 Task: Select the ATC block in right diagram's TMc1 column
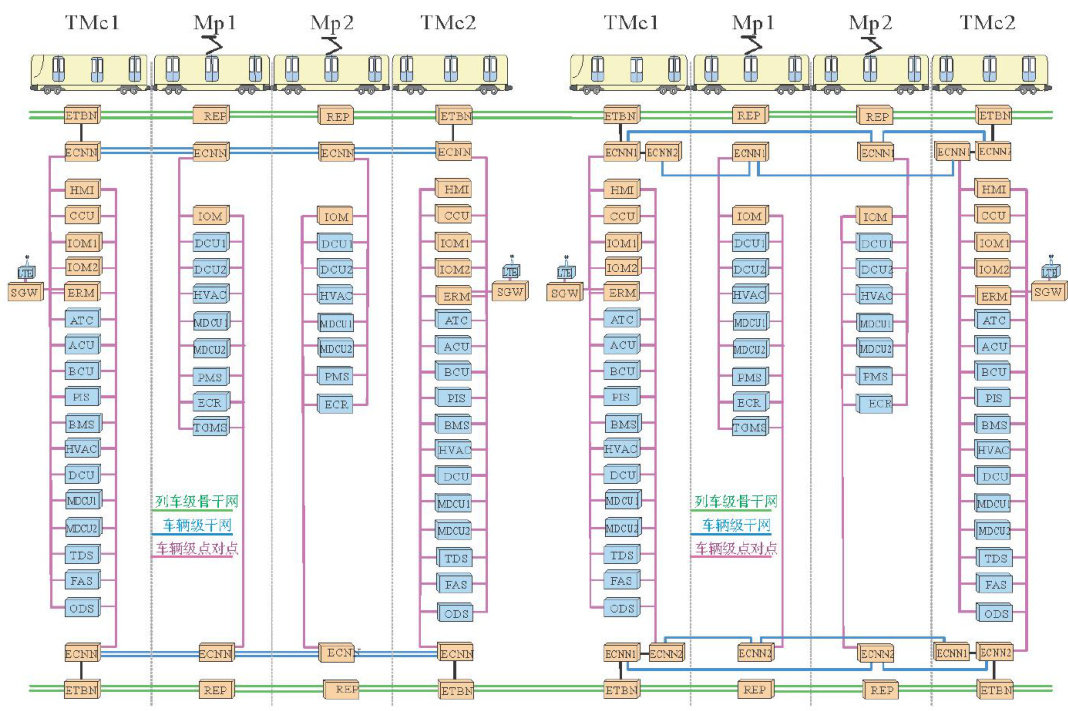pos(621,320)
